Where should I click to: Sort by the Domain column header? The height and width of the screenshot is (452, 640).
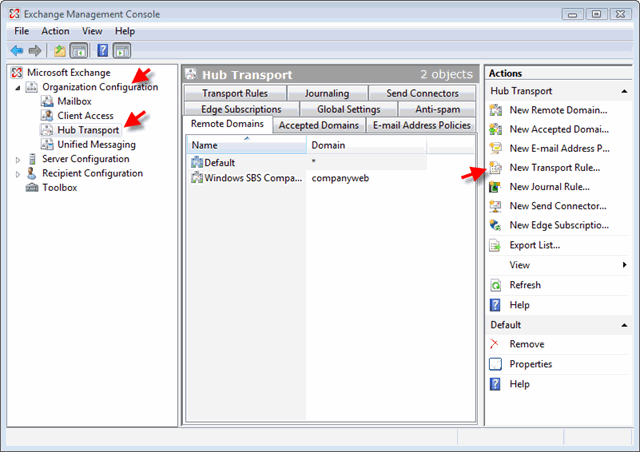(367, 145)
